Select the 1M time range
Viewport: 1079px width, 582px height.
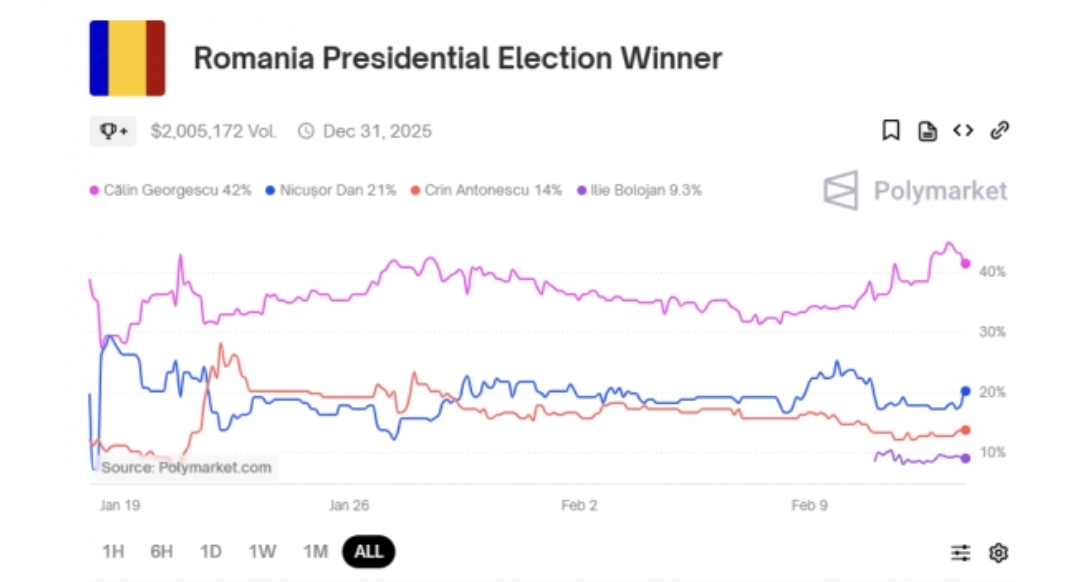315,551
